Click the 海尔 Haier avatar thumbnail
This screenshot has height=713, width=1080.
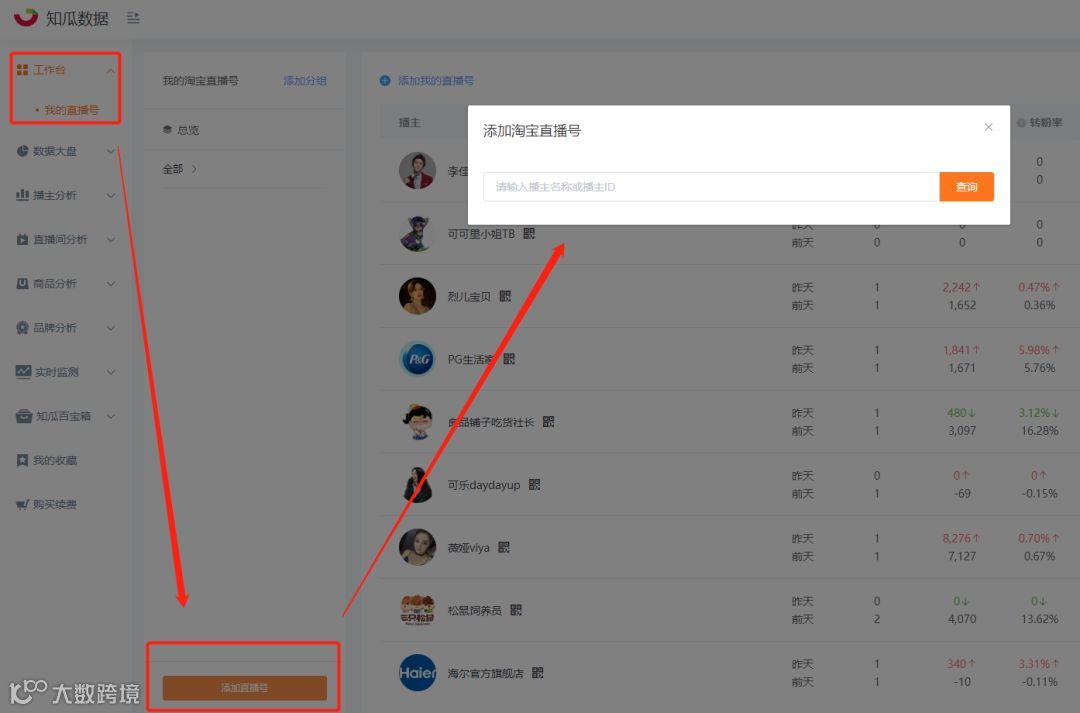click(x=417, y=672)
